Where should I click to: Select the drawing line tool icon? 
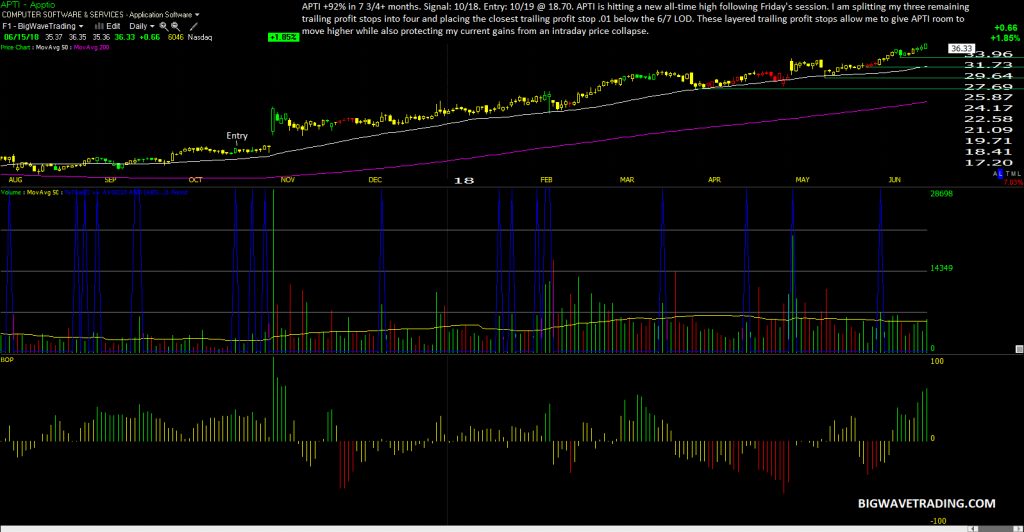193,26
